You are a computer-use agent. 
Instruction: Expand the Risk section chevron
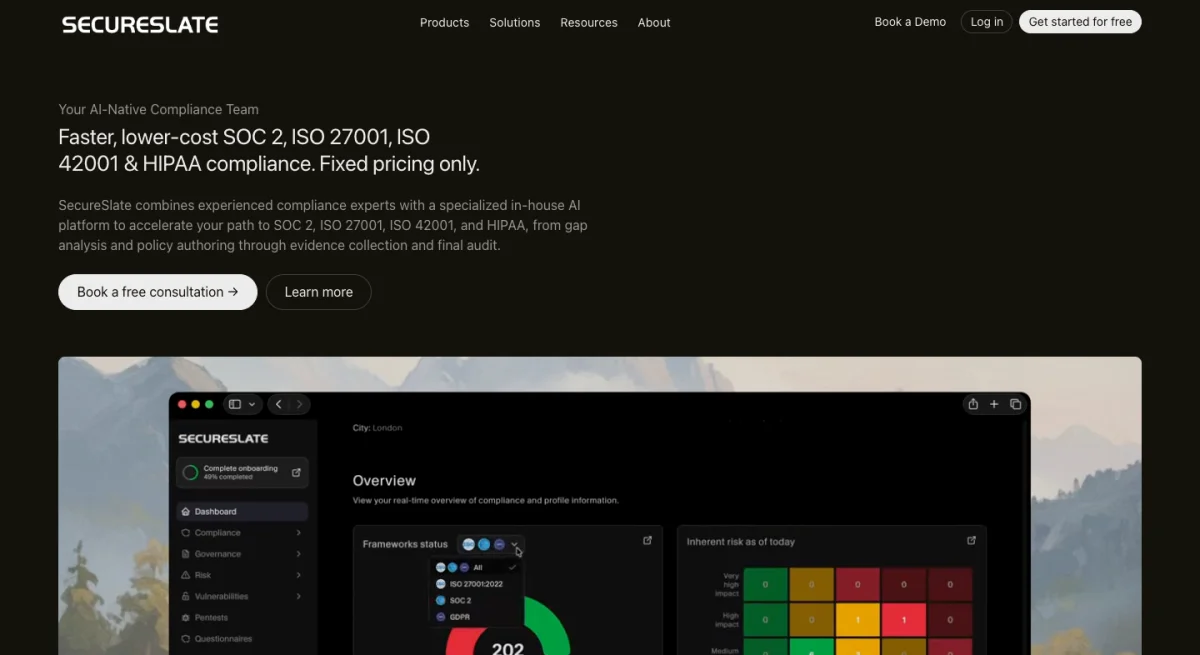[x=299, y=575]
